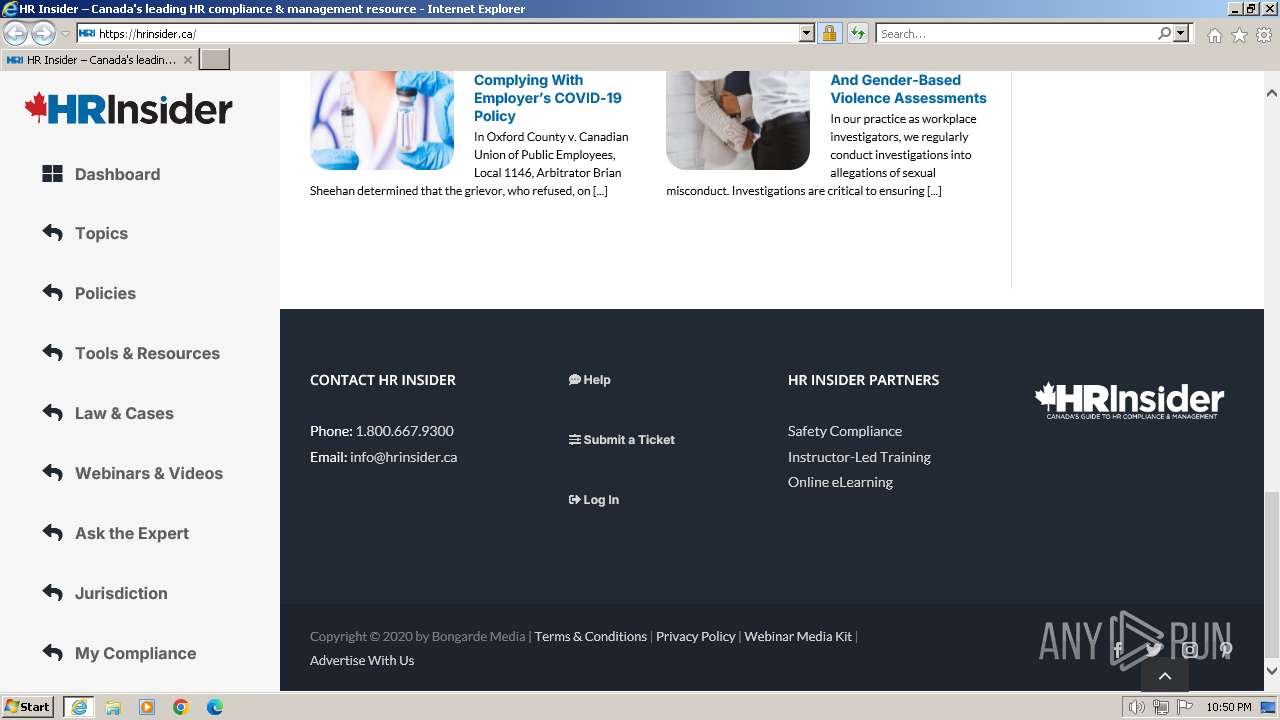Open Microsoft Edge from the taskbar
1280x720 pixels.
pos(215,707)
